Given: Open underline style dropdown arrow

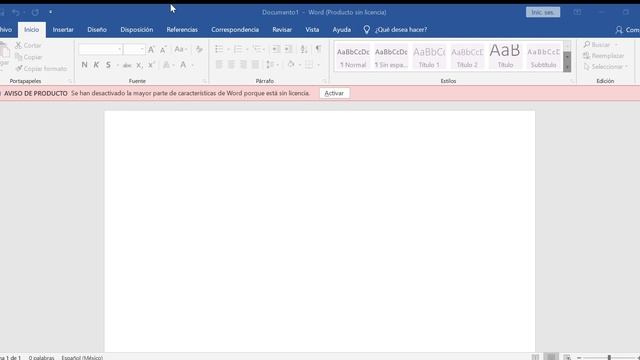Looking at the screenshot, I should point(118,65).
